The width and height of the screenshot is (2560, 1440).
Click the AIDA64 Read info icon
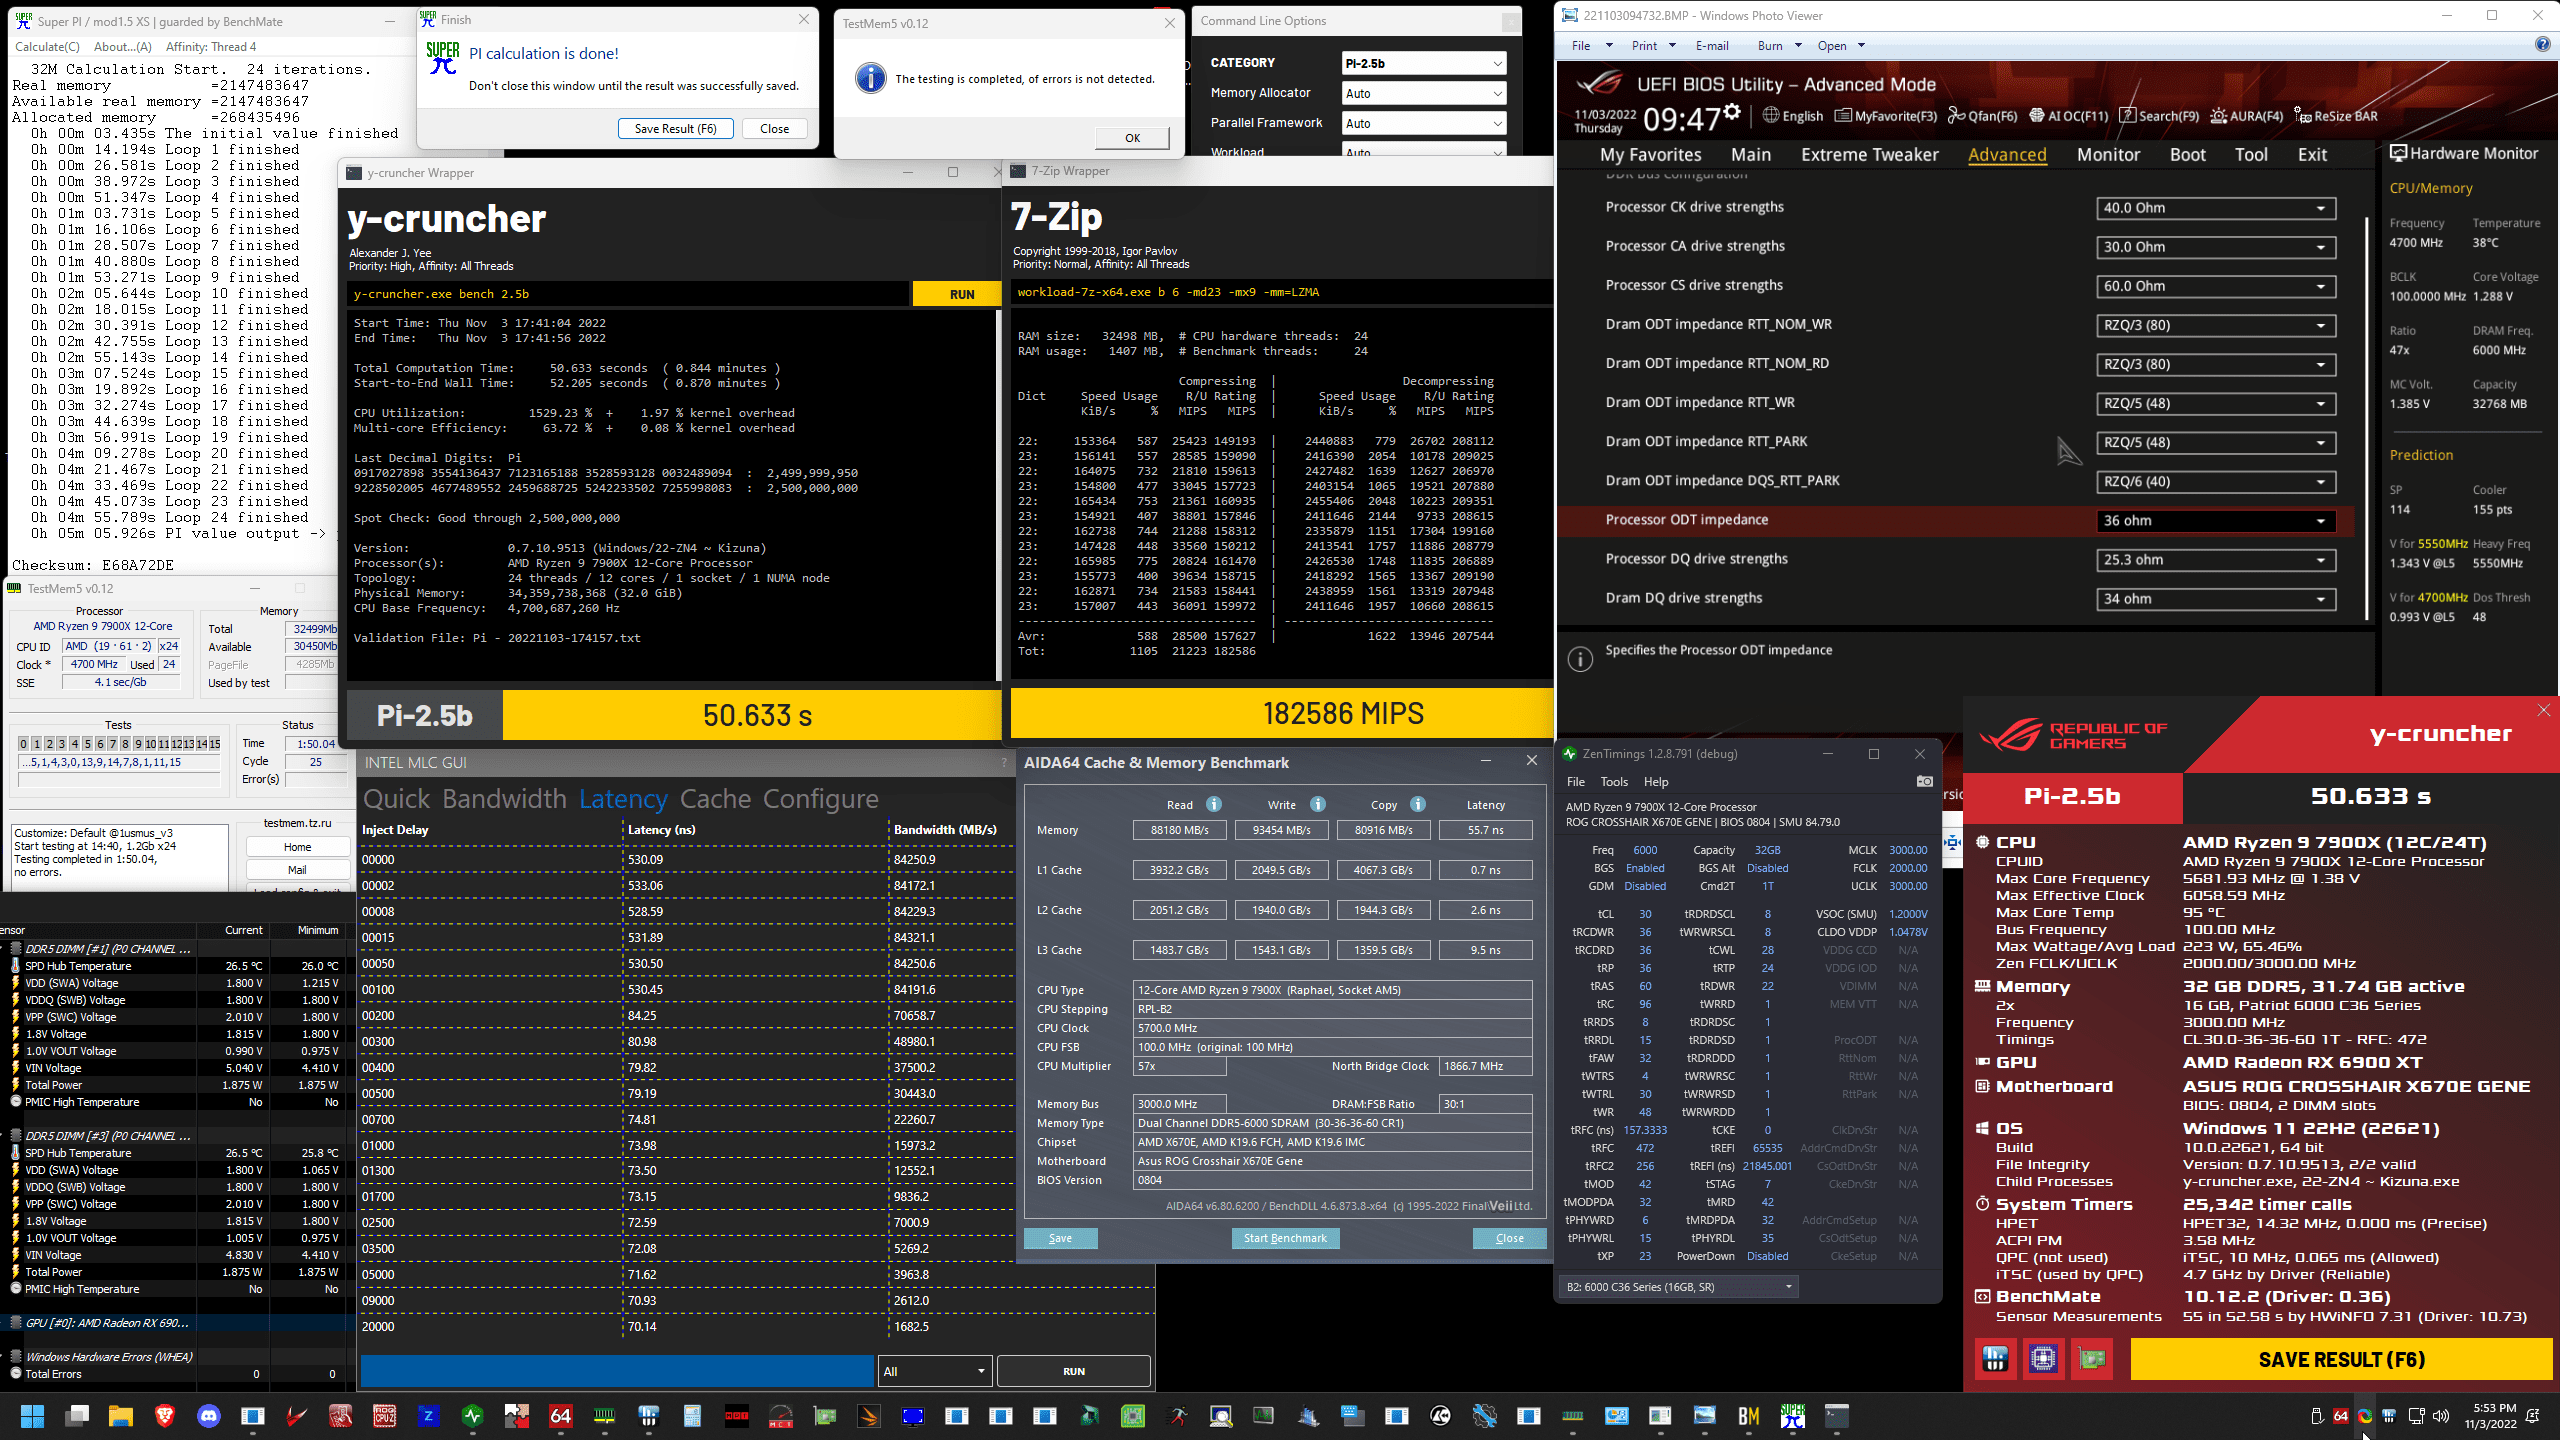coord(1213,804)
